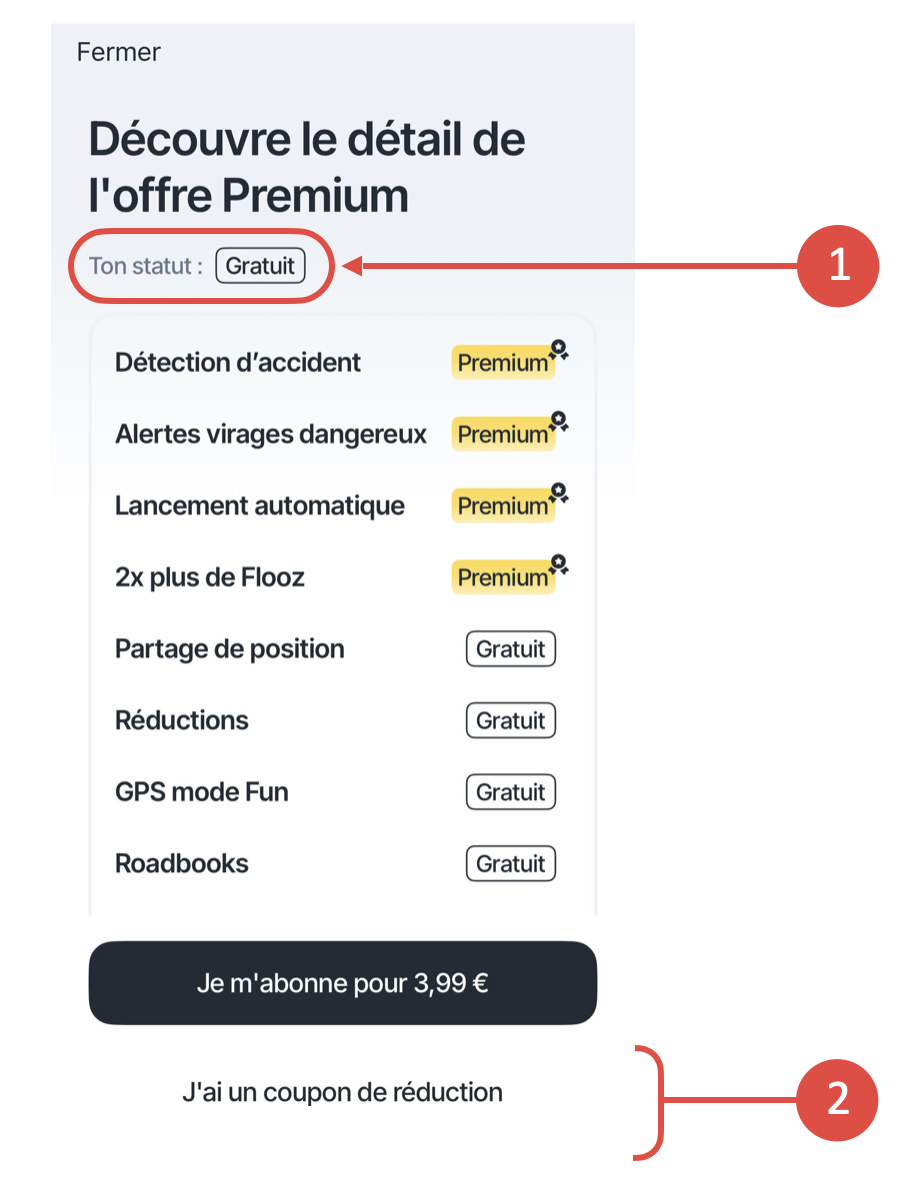The height and width of the screenshot is (1184, 898).
Task: Tap the Fermer link to close
Action: (x=119, y=52)
